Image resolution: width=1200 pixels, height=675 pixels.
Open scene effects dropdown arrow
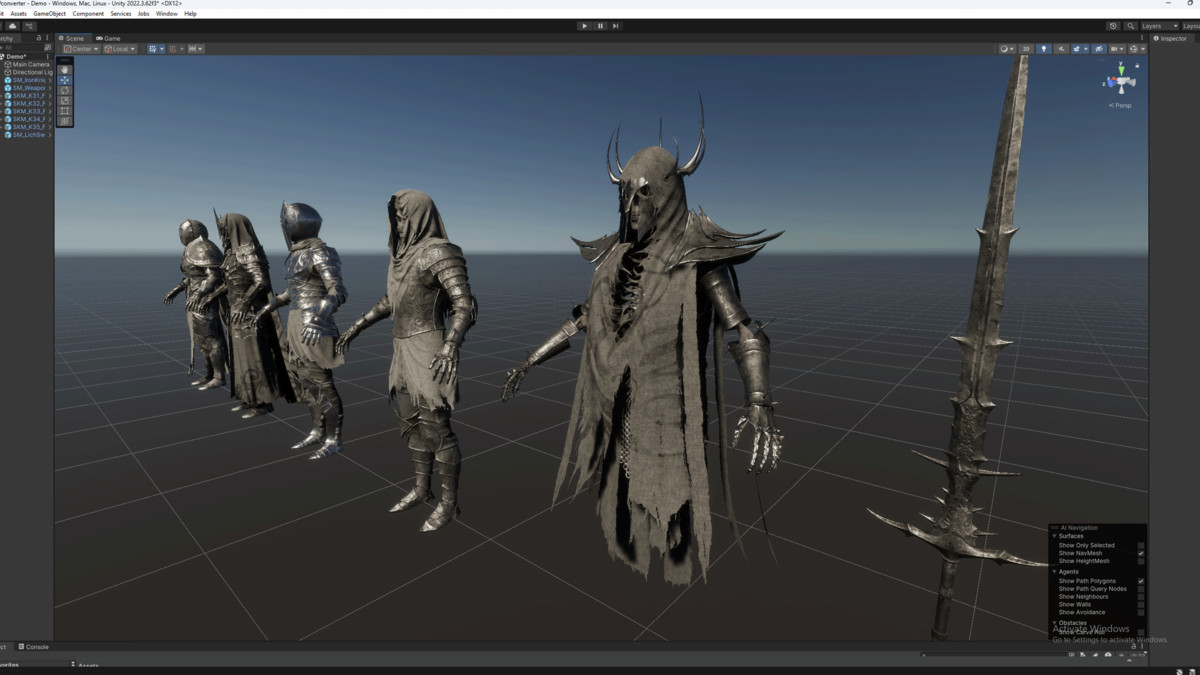point(1086,49)
